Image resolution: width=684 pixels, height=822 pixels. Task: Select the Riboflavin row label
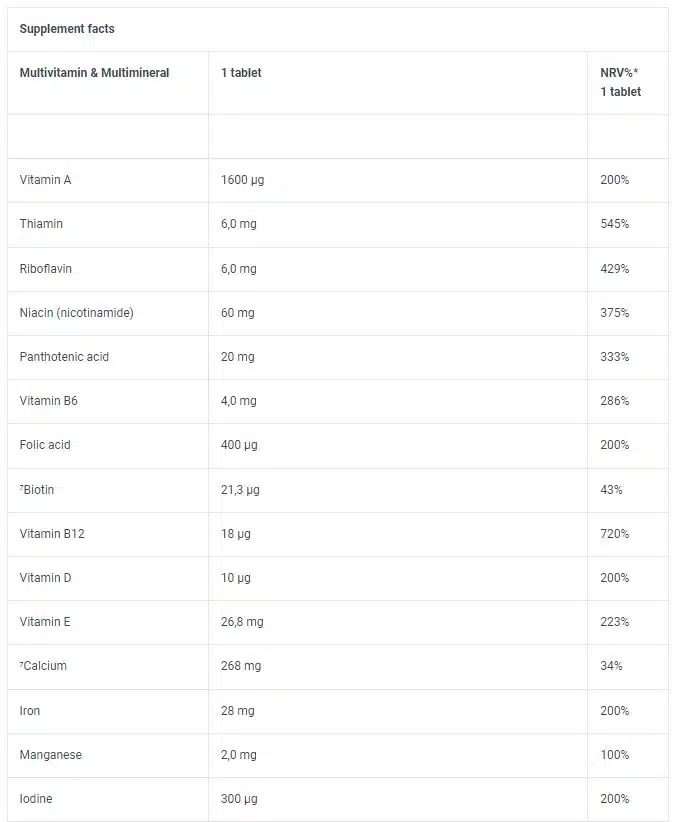(x=46, y=269)
